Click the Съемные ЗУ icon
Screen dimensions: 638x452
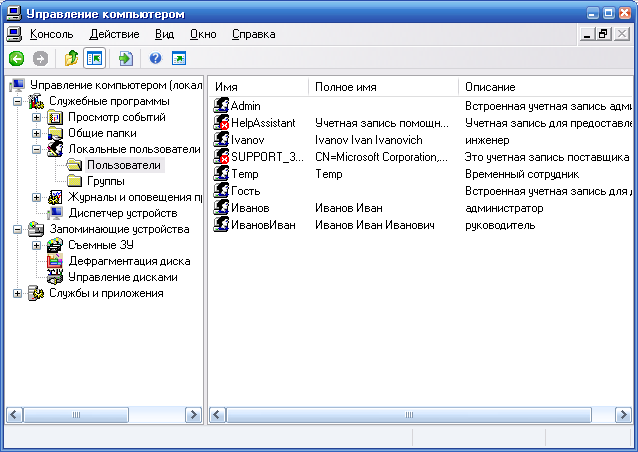pos(55,245)
